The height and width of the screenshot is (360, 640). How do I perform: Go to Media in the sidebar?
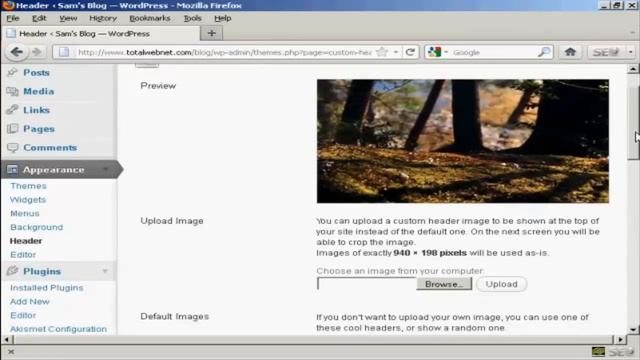pos(38,91)
